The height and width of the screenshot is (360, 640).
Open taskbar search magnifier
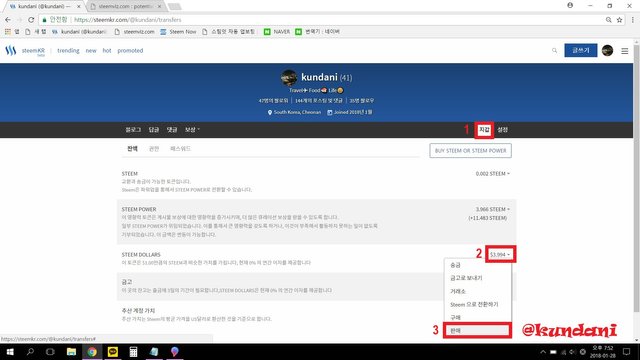click(x=30, y=351)
